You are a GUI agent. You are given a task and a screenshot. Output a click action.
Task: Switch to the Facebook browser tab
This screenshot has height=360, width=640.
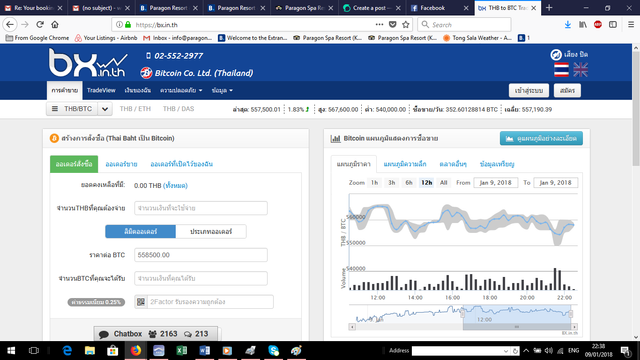coord(440,8)
